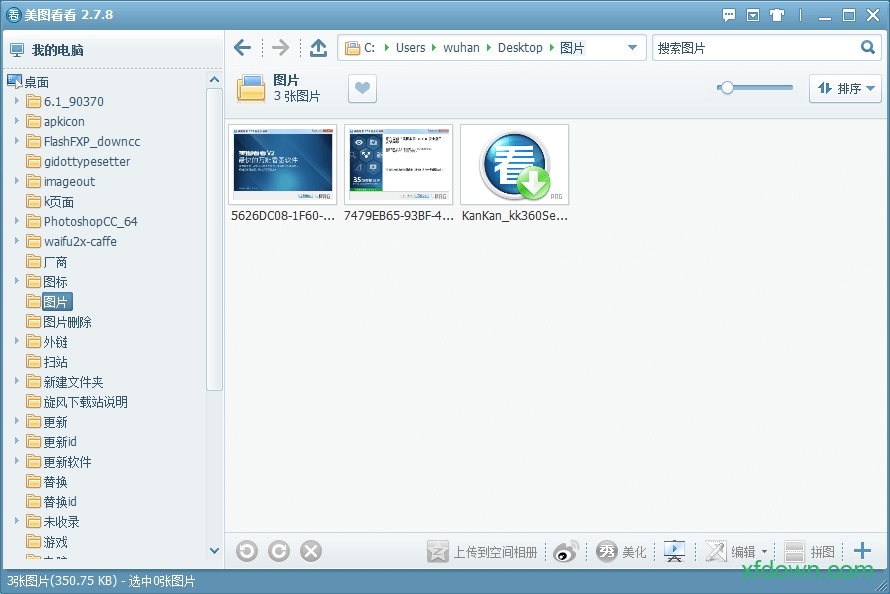Expand the PhotoshopCC_64 folder tree node
The image size is (890, 594).
pyautogui.click(x=17, y=221)
